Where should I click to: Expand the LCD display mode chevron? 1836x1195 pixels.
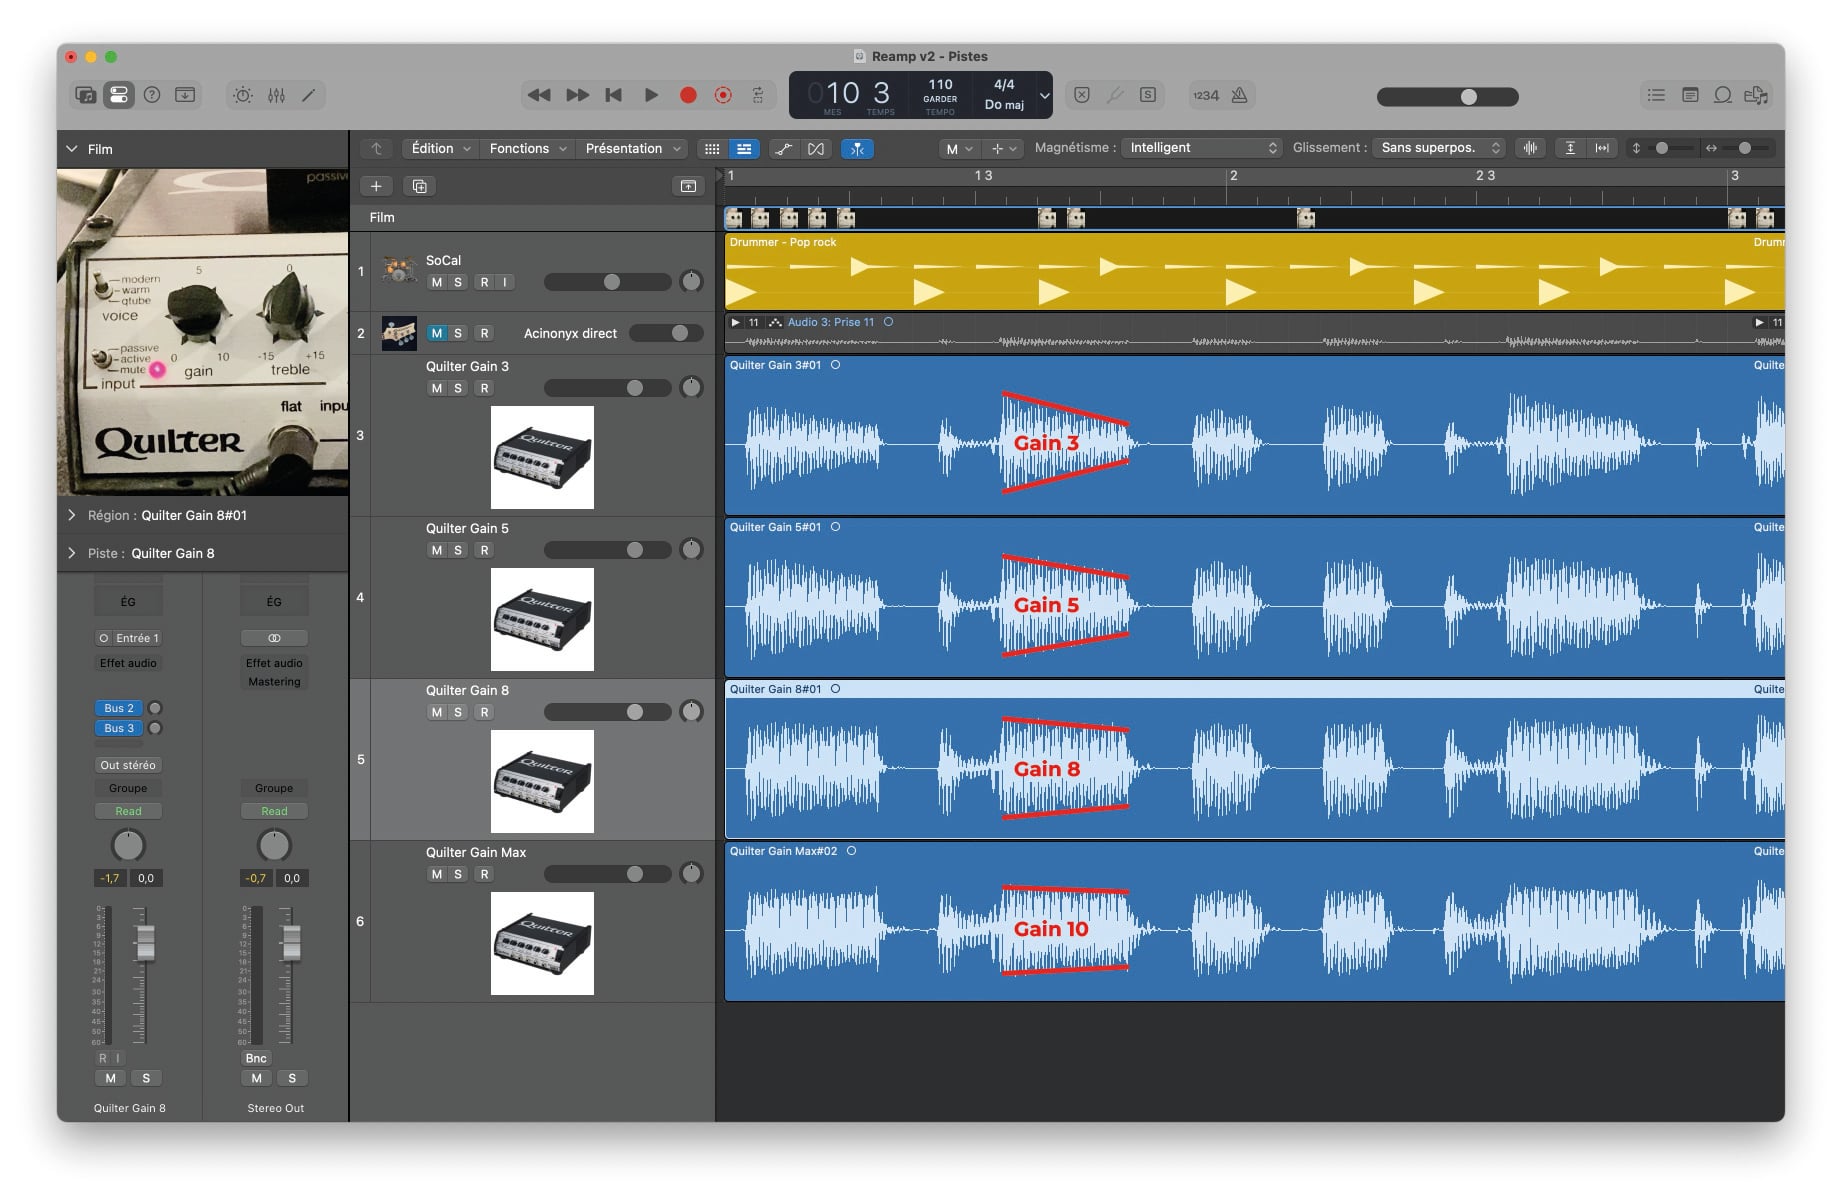tap(1045, 96)
